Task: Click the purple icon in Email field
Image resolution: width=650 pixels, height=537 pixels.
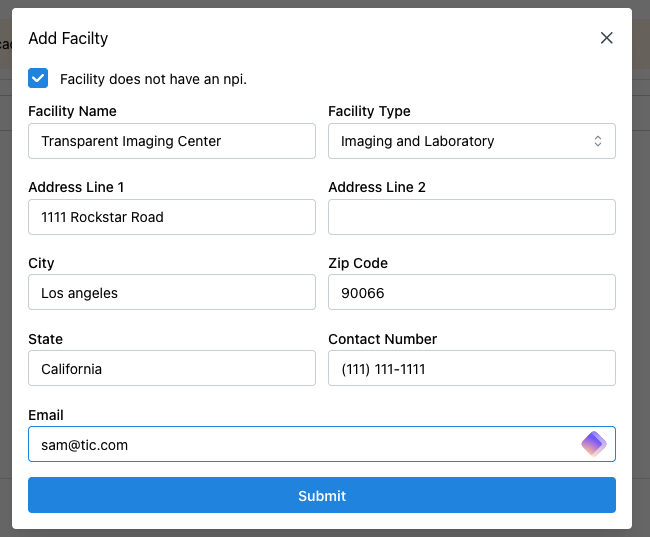Action: (594, 444)
